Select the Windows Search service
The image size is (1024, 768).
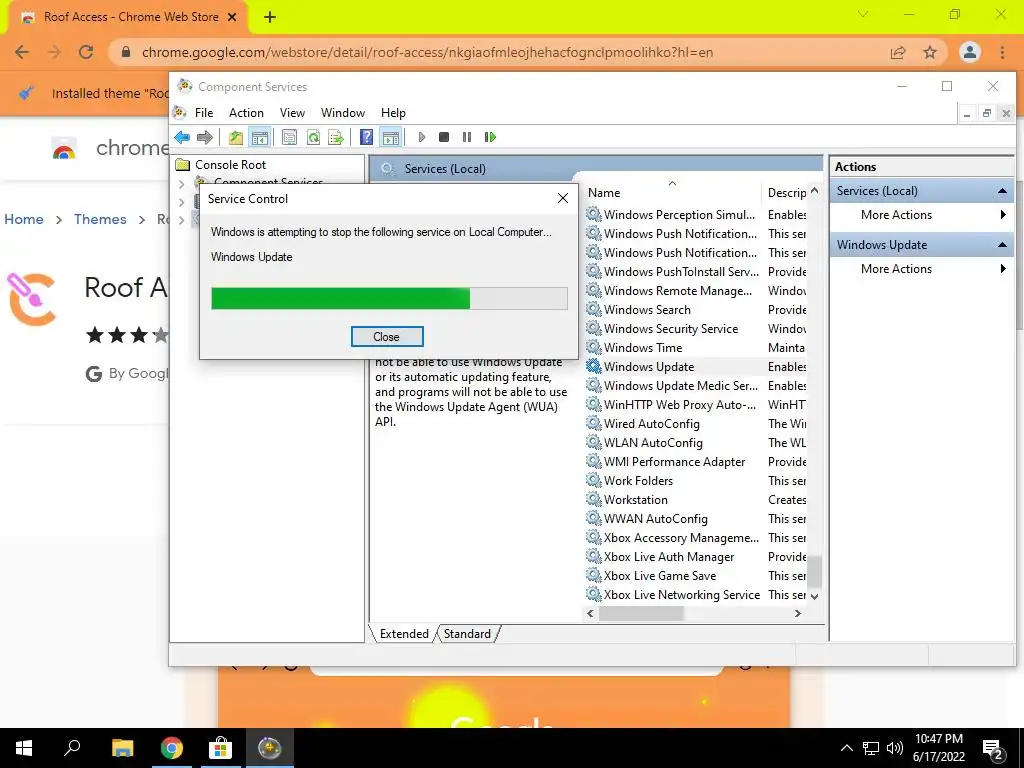tap(696, 310)
